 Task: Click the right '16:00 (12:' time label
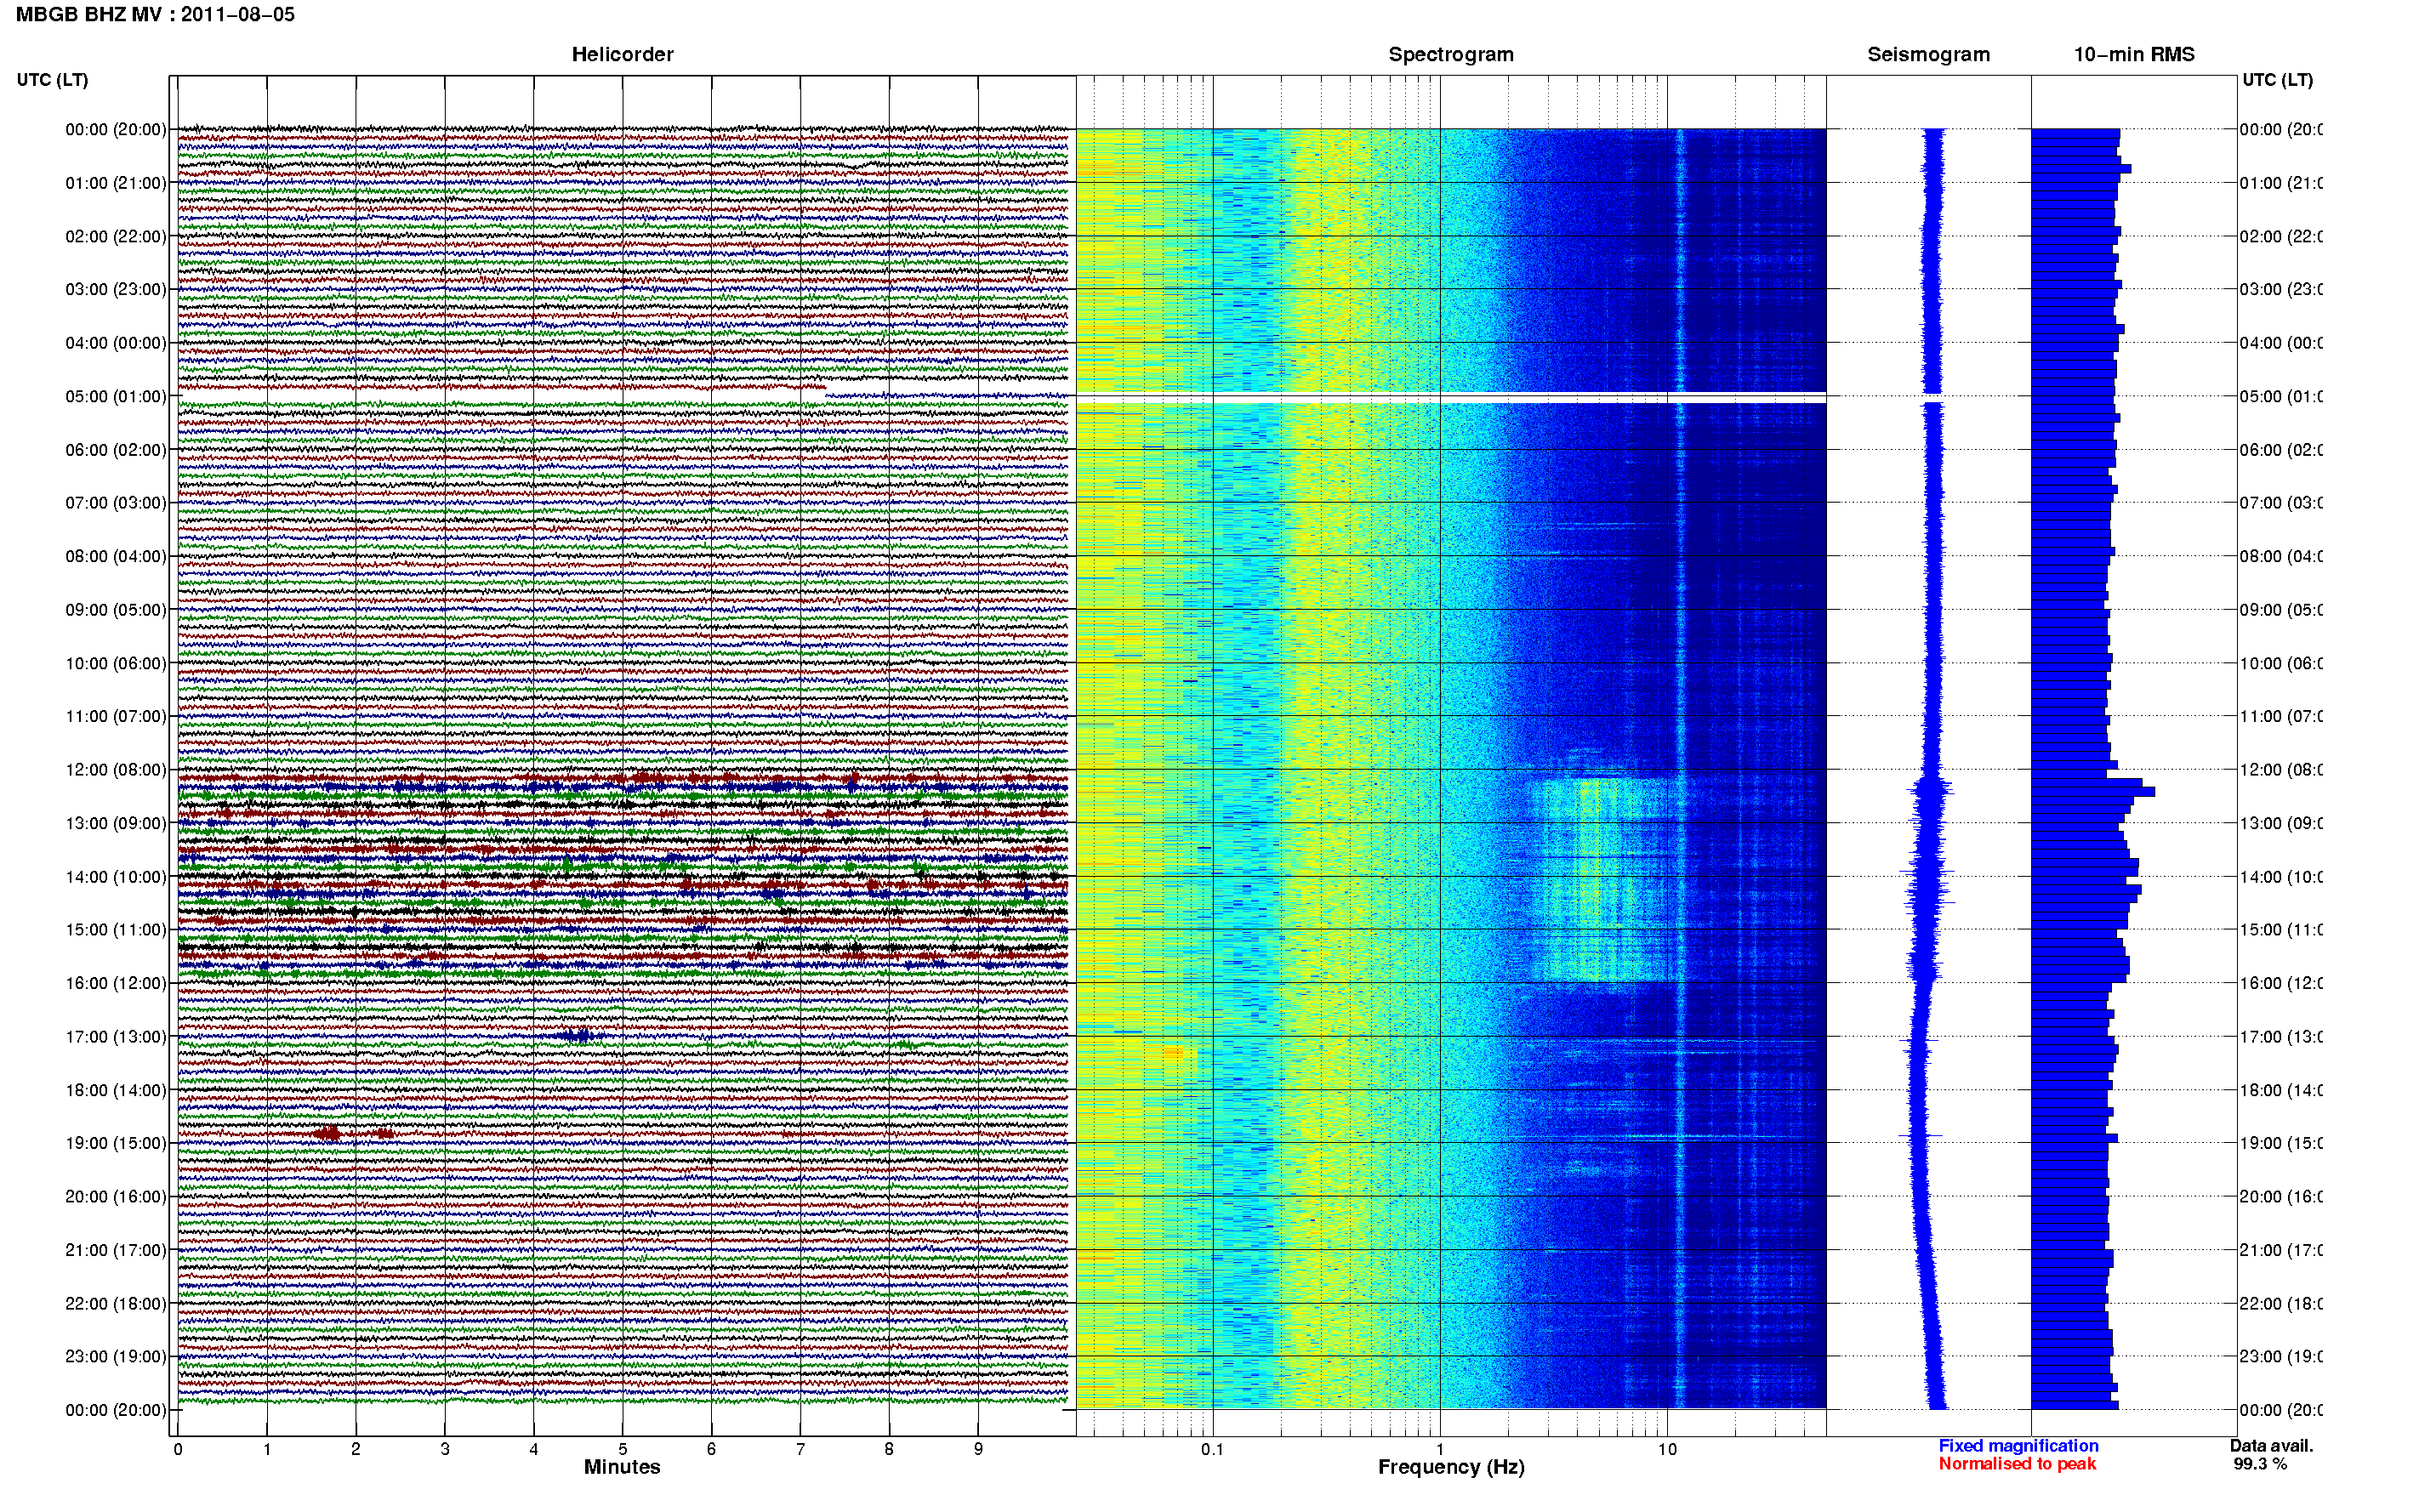2281,983
